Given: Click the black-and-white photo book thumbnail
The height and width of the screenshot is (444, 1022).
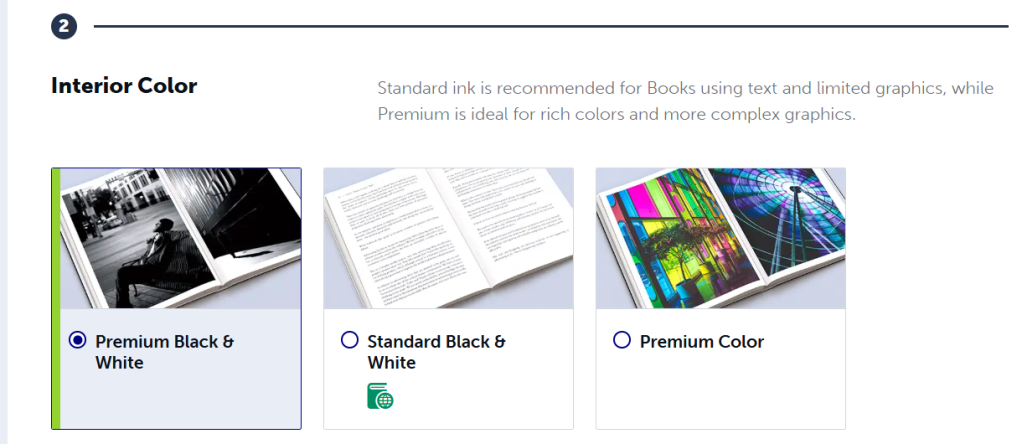Looking at the screenshot, I should pyautogui.click(x=180, y=238).
